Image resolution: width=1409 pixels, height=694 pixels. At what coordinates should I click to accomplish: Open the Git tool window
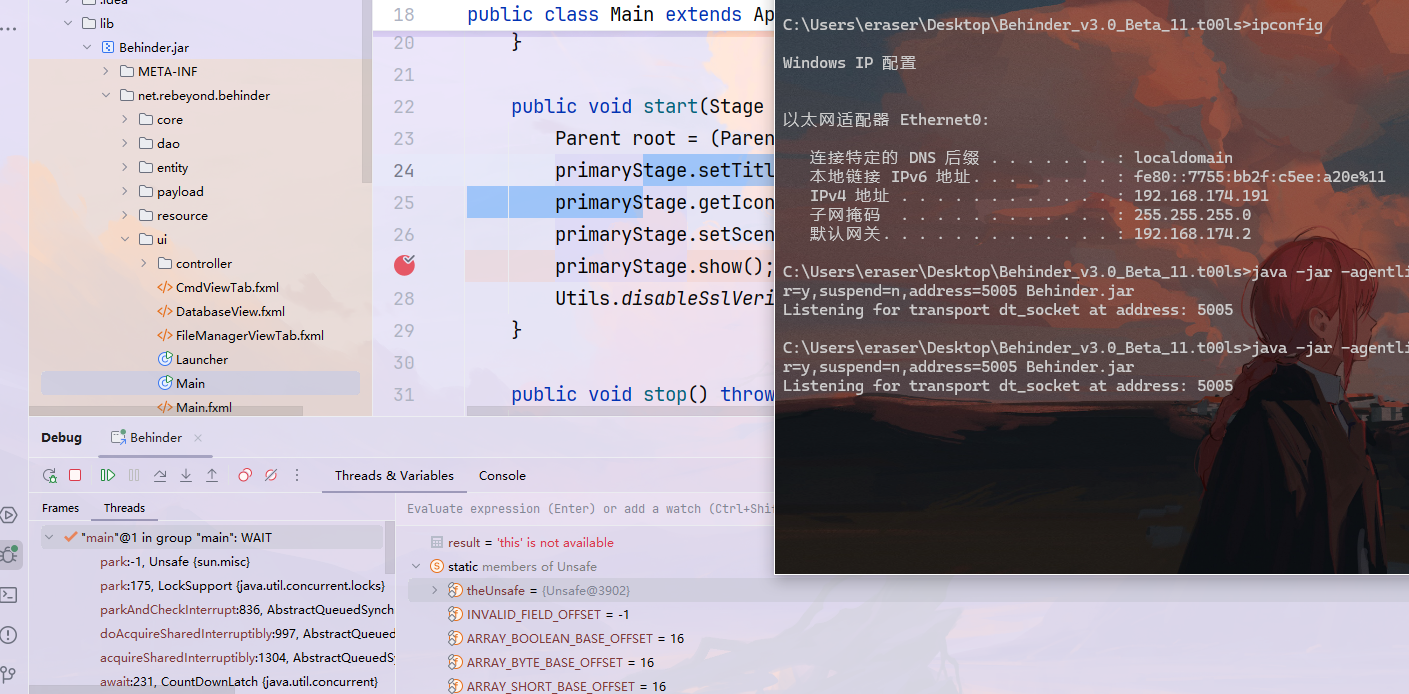click(x=9, y=675)
